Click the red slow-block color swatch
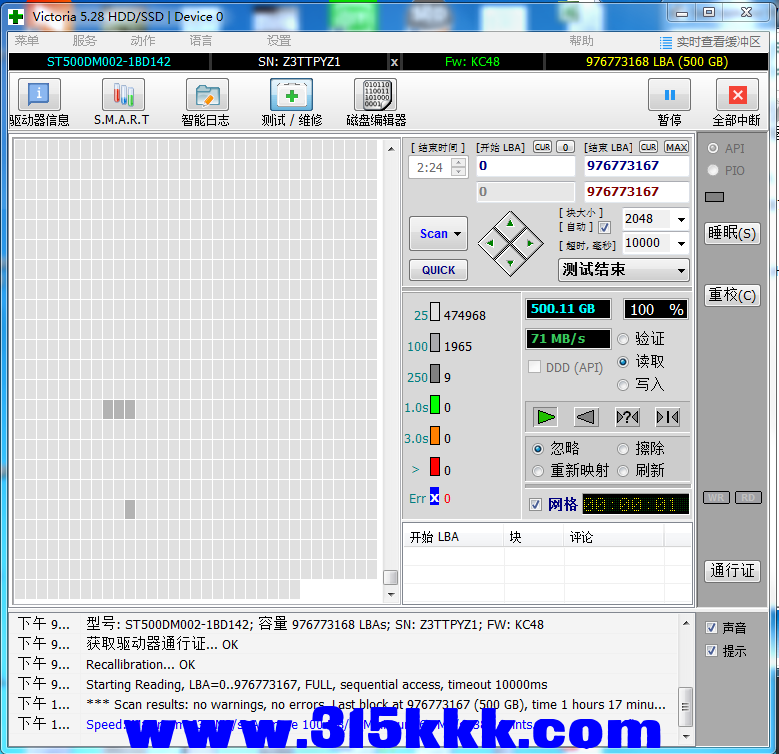 tap(435, 467)
